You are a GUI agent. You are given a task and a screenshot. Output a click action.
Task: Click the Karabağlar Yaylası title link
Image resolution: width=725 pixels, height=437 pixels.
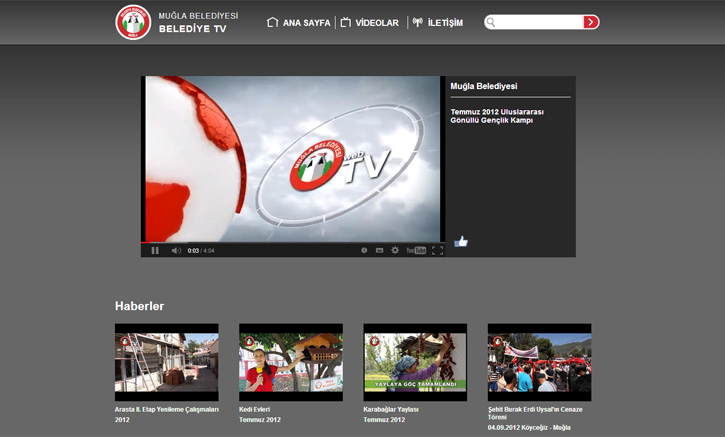pyautogui.click(x=391, y=409)
